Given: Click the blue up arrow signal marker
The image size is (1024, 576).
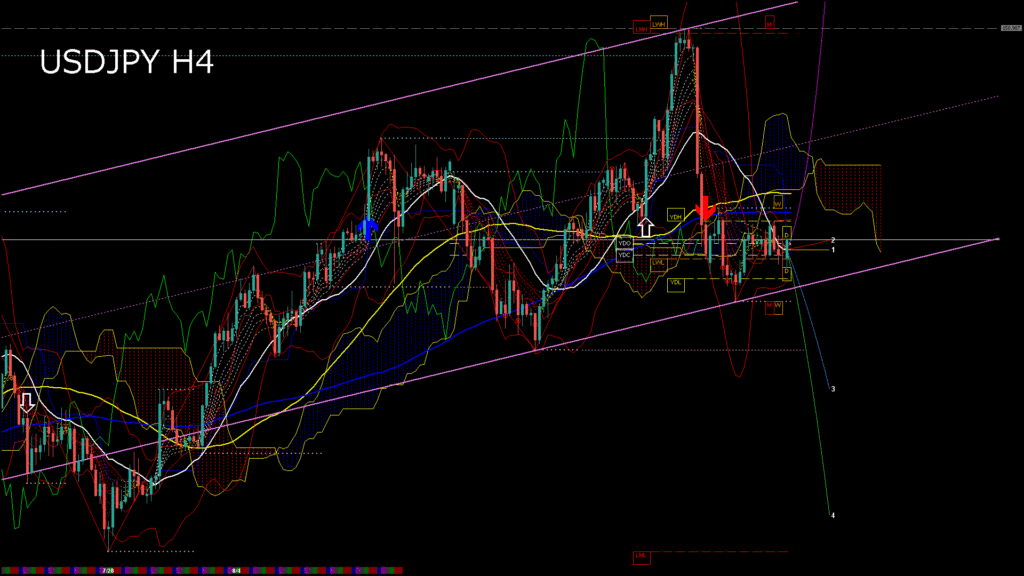Looking at the screenshot, I should pos(367,228).
